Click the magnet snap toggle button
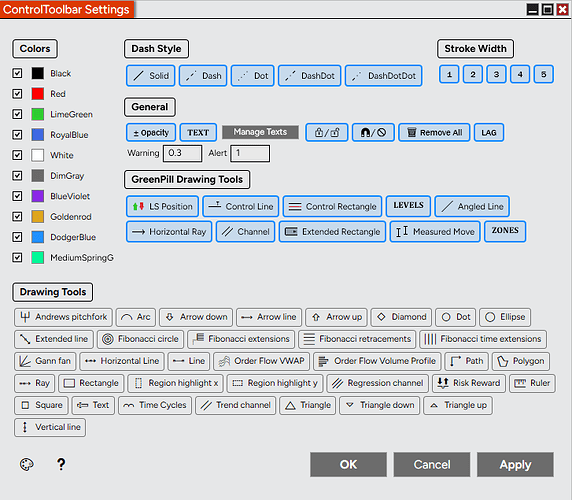 [x=373, y=132]
